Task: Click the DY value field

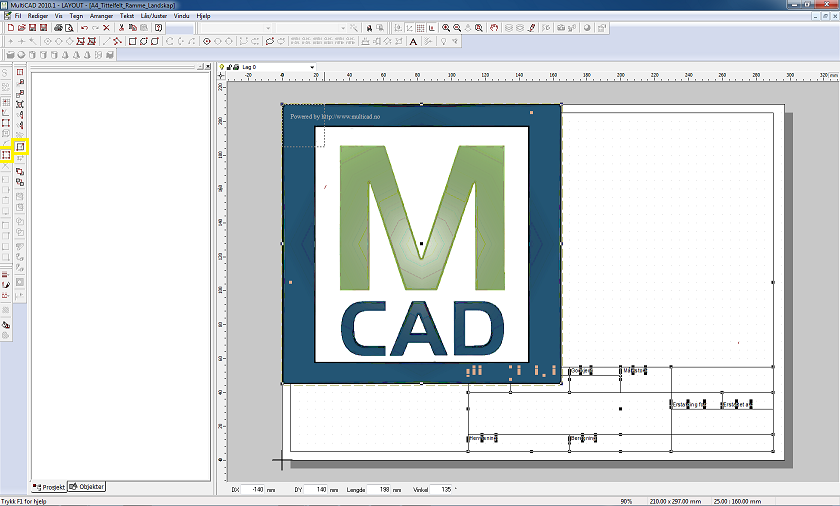Action: click(x=316, y=489)
